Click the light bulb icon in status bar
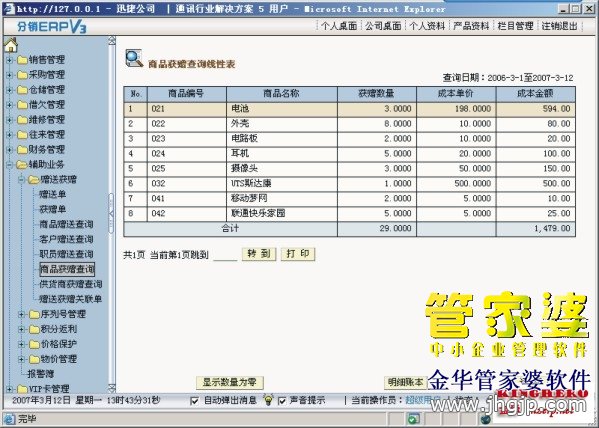The height and width of the screenshot is (428, 599). (x=269, y=400)
